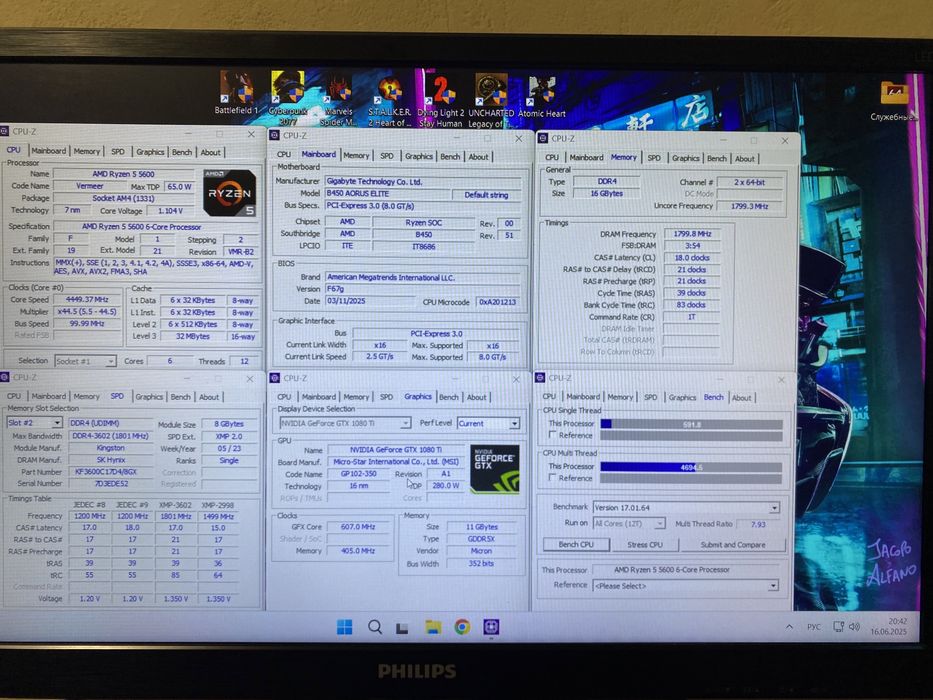This screenshot has height=700, width=933.
Task: Switch to About tab in SPD window
Action: [209, 397]
